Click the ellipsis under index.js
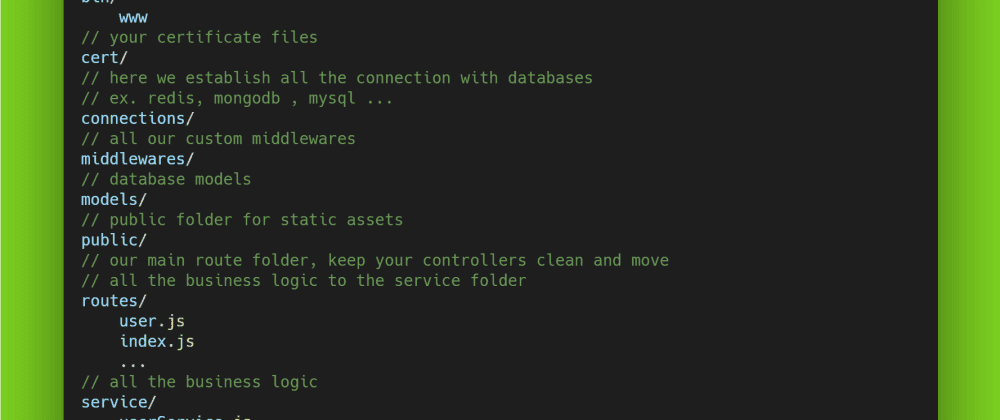Image resolution: width=1000 pixels, height=420 pixels. 133,361
